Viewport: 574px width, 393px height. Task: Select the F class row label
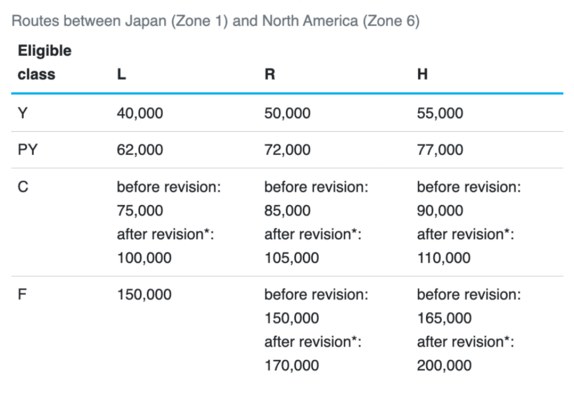[x=22, y=295]
